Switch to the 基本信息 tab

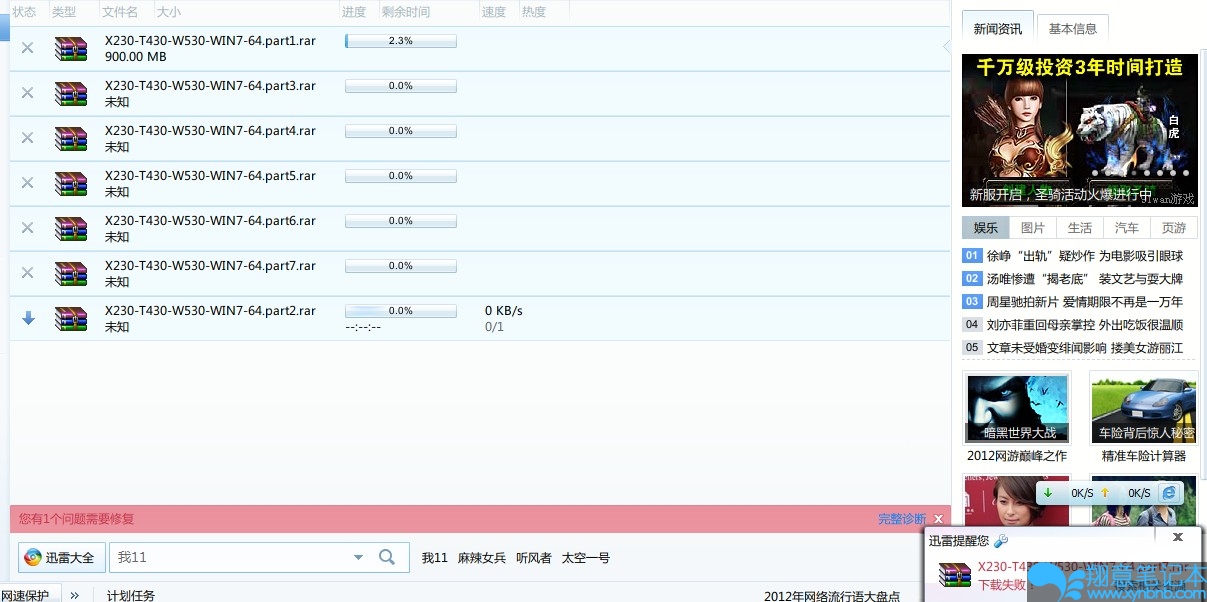click(x=1073, y=29)
